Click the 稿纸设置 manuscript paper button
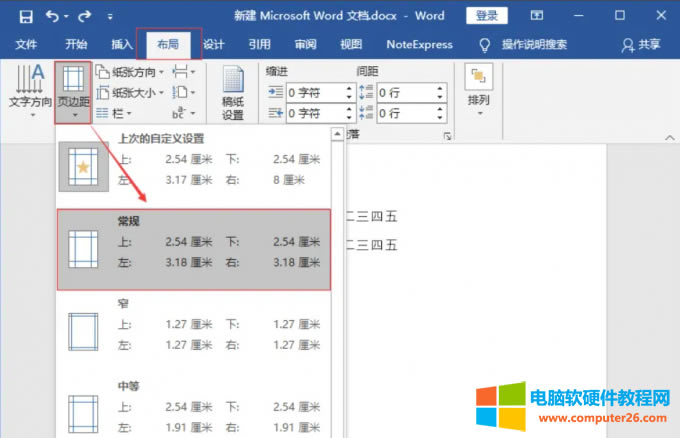This screenshot has width=680, height=438. (x=233, y=93)
